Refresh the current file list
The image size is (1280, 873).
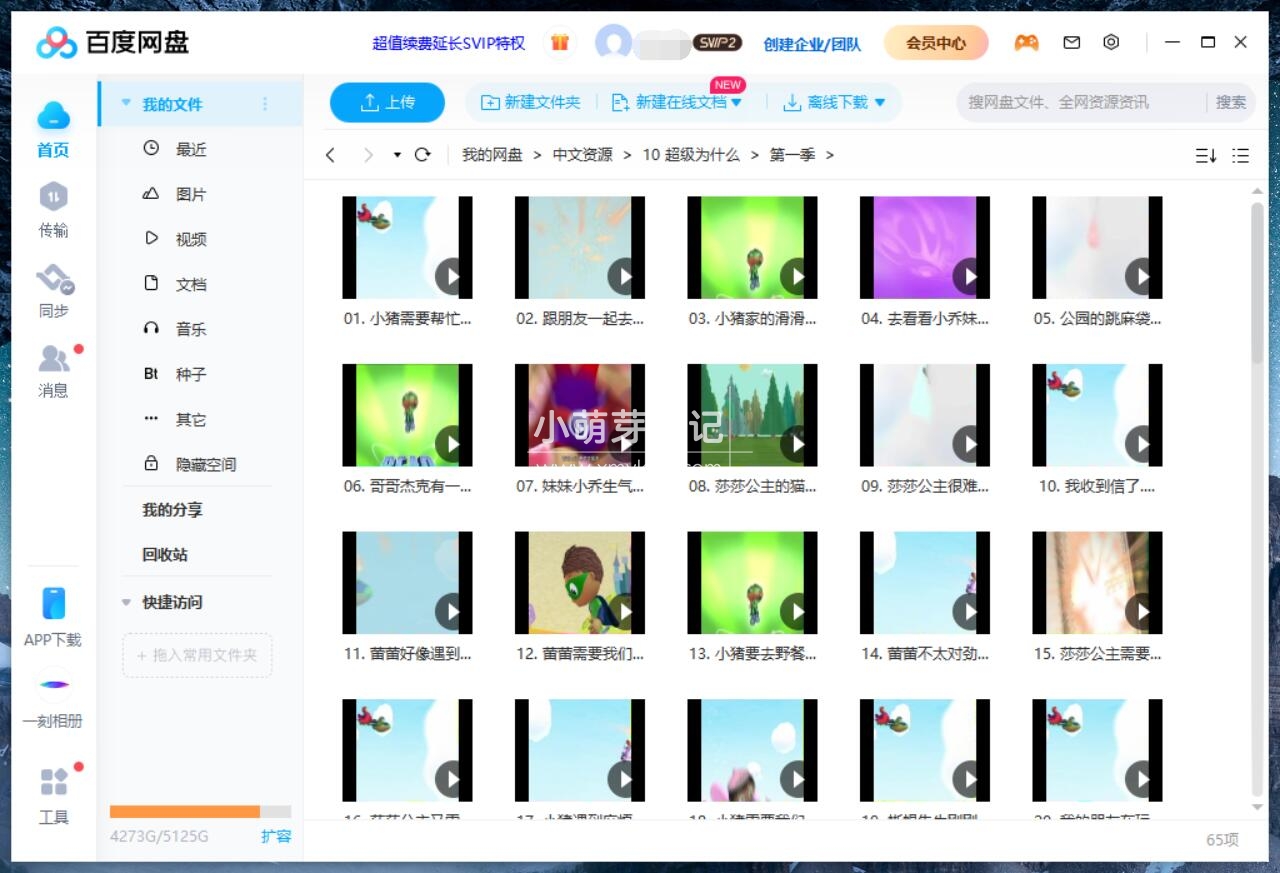pyautogui.click(x=421, y=155)
